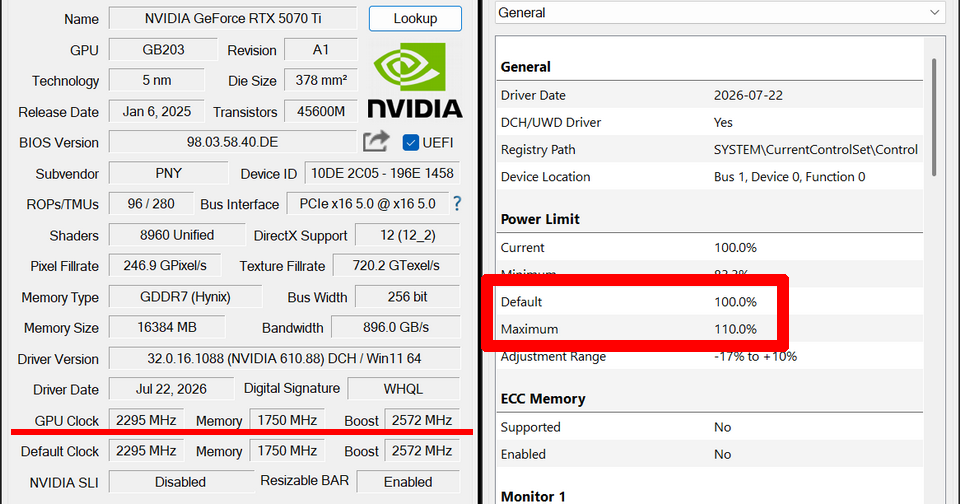The image size is (960, 504).
Task: Open the General dropdown at top
Action: tap(719, 13)
